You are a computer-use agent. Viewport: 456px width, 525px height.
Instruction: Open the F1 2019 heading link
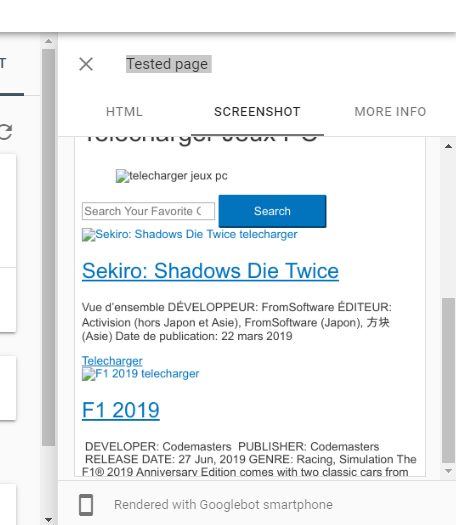click(121, 410)
